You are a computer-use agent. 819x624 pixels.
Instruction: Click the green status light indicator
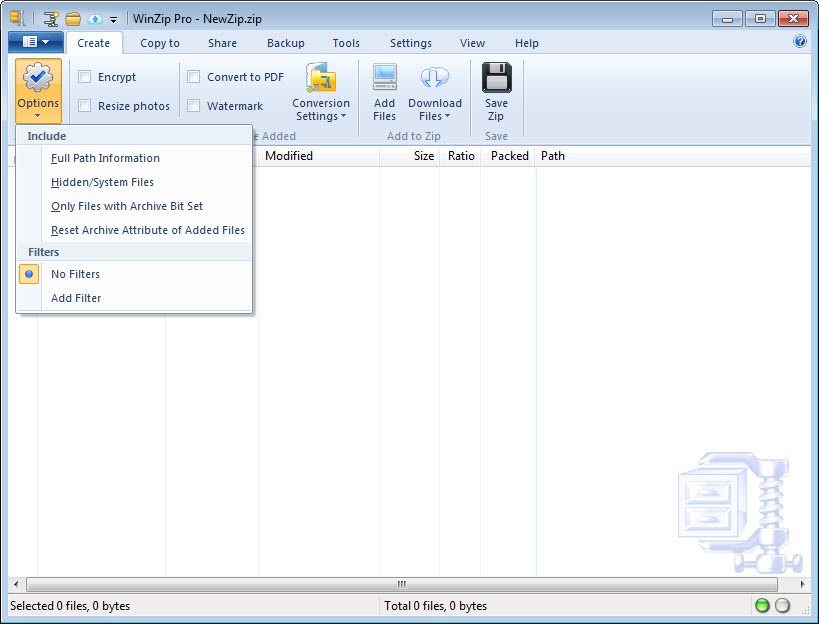[762, 605]
